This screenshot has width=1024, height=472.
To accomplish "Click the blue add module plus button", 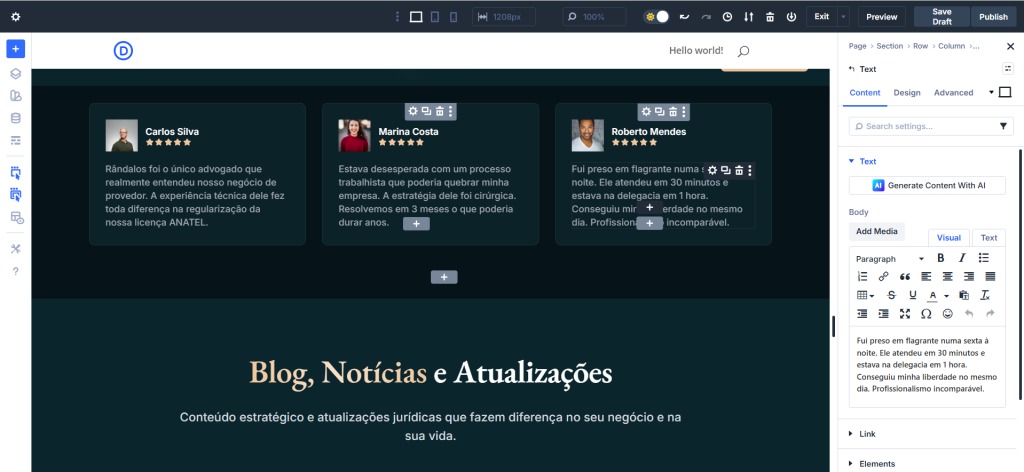I will pyautogui.click(x=16, y=49).
